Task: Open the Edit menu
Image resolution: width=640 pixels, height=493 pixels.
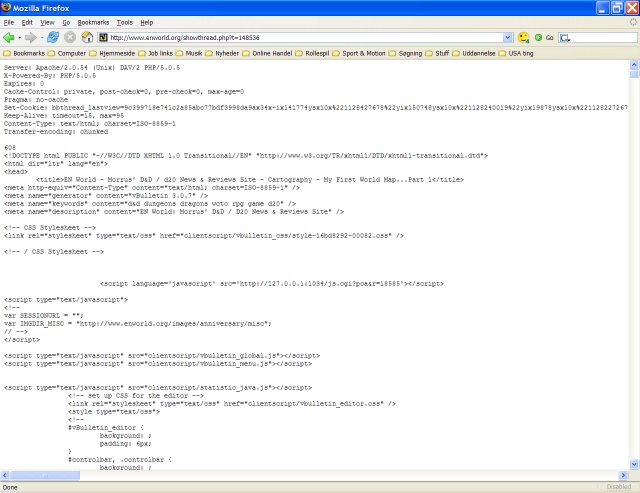Action: 27,22
